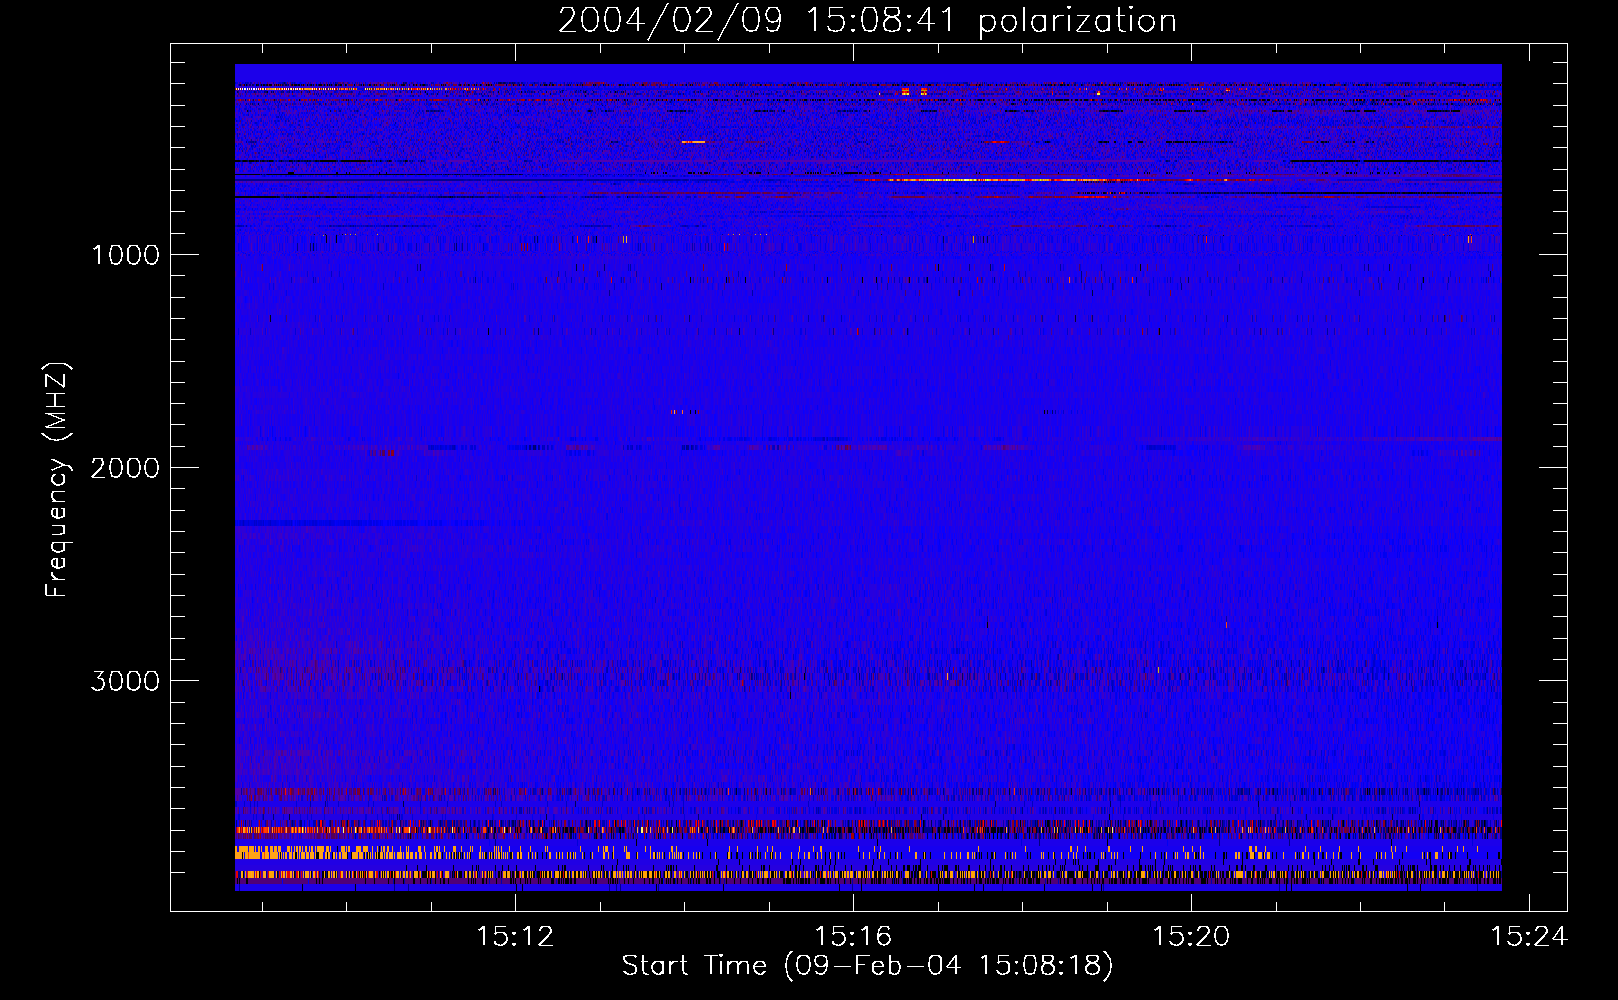Viewport: 1618px width, 1000px height.
Task: Click the 'Start Time (09-Feb-04 15:08:18)' label
Action: [867, 966]
